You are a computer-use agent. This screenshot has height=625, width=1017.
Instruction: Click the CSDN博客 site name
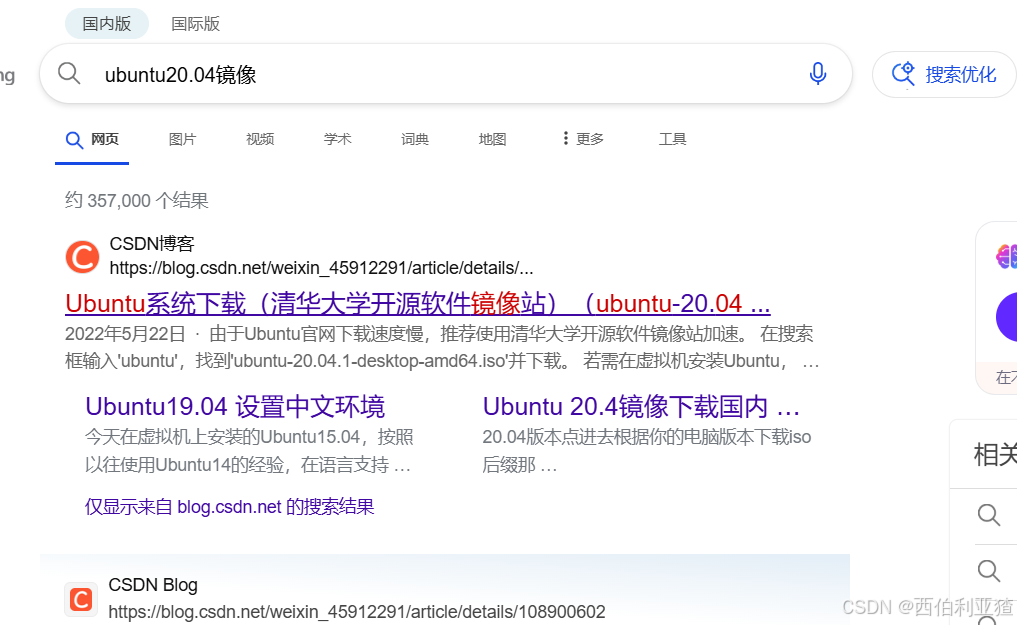[x=152, y=244]
